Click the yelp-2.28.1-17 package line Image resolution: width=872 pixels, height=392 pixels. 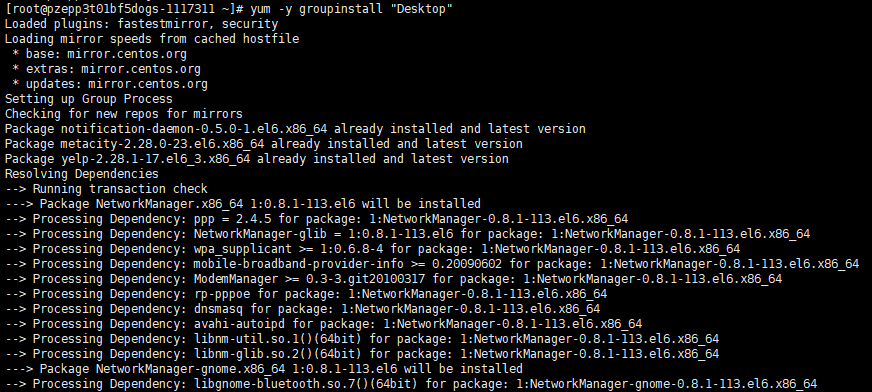click(256, 159)
